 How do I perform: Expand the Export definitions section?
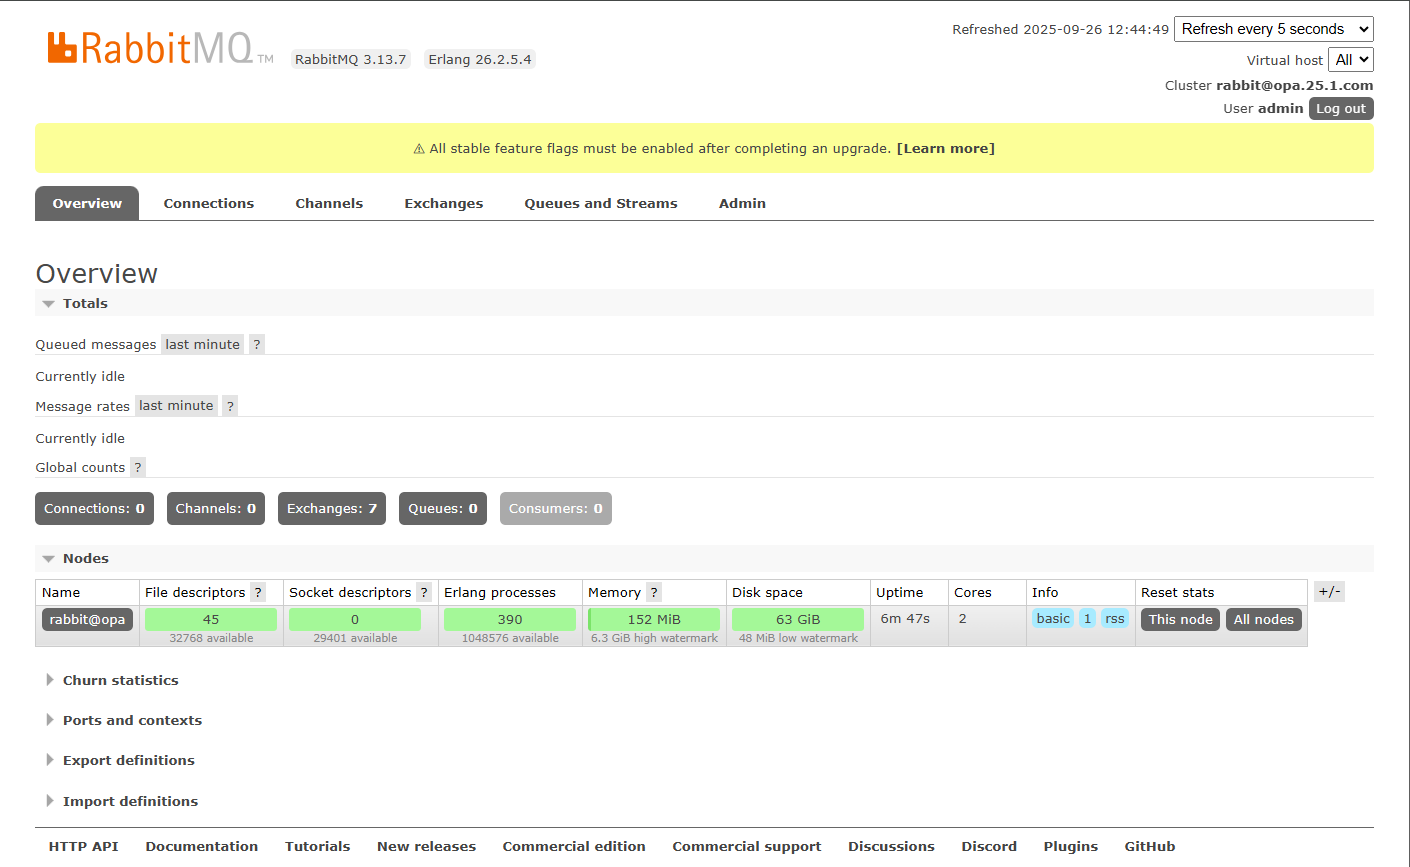[128, 760]
